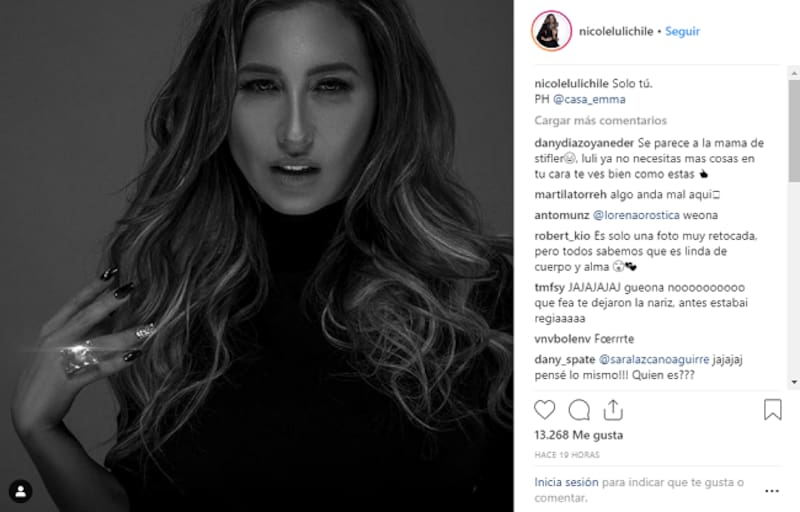The height and width of the screenshot is (512, 800).
Task: Open the HACE 19 HORAS timestamp link
Action: (x=567, y=454)
